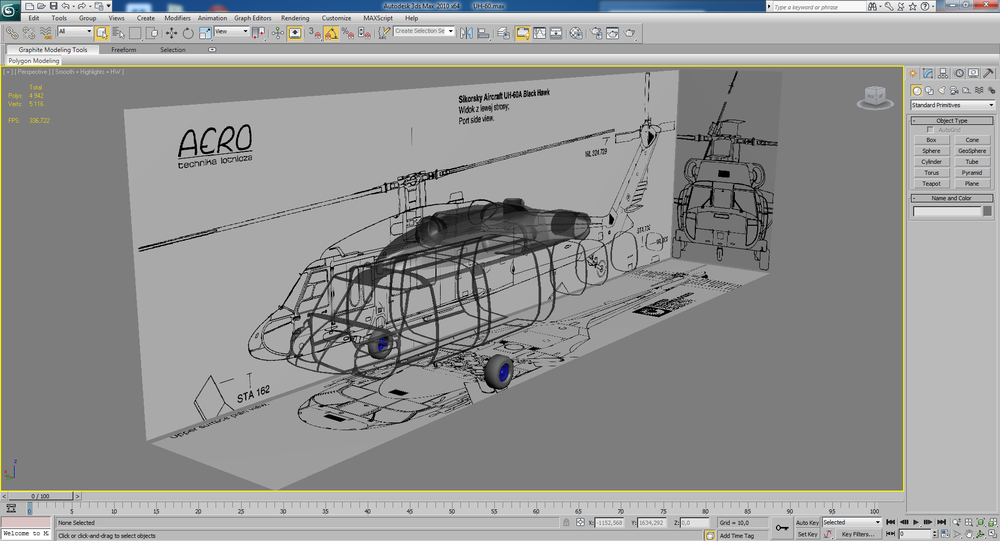The width and height of the screenshot is (1000, 541).
Task: Open the Graph Editors menu
Action: [253, 18]
